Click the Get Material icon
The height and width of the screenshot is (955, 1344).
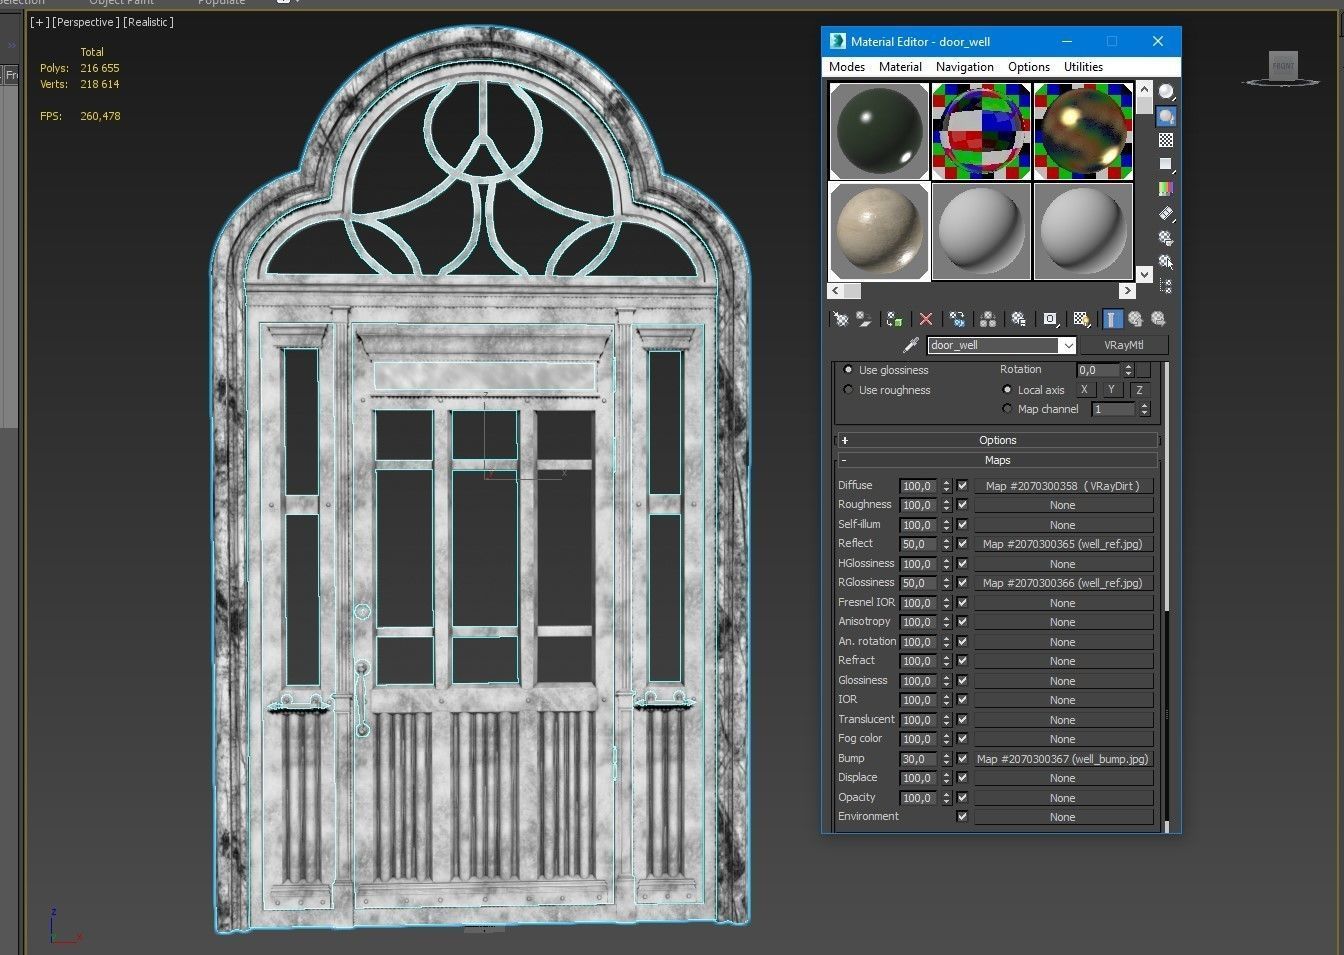click(841, 319)
